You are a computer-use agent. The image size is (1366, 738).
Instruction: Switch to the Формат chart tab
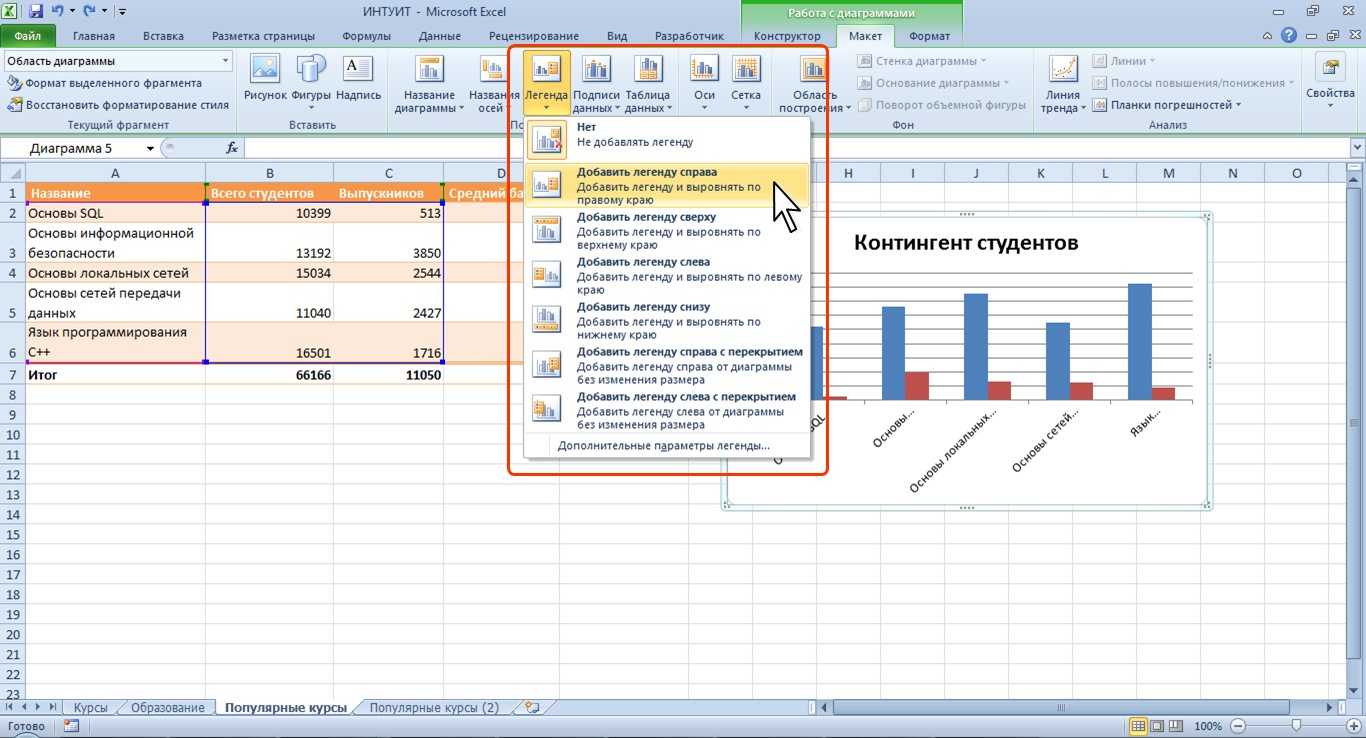930,36
